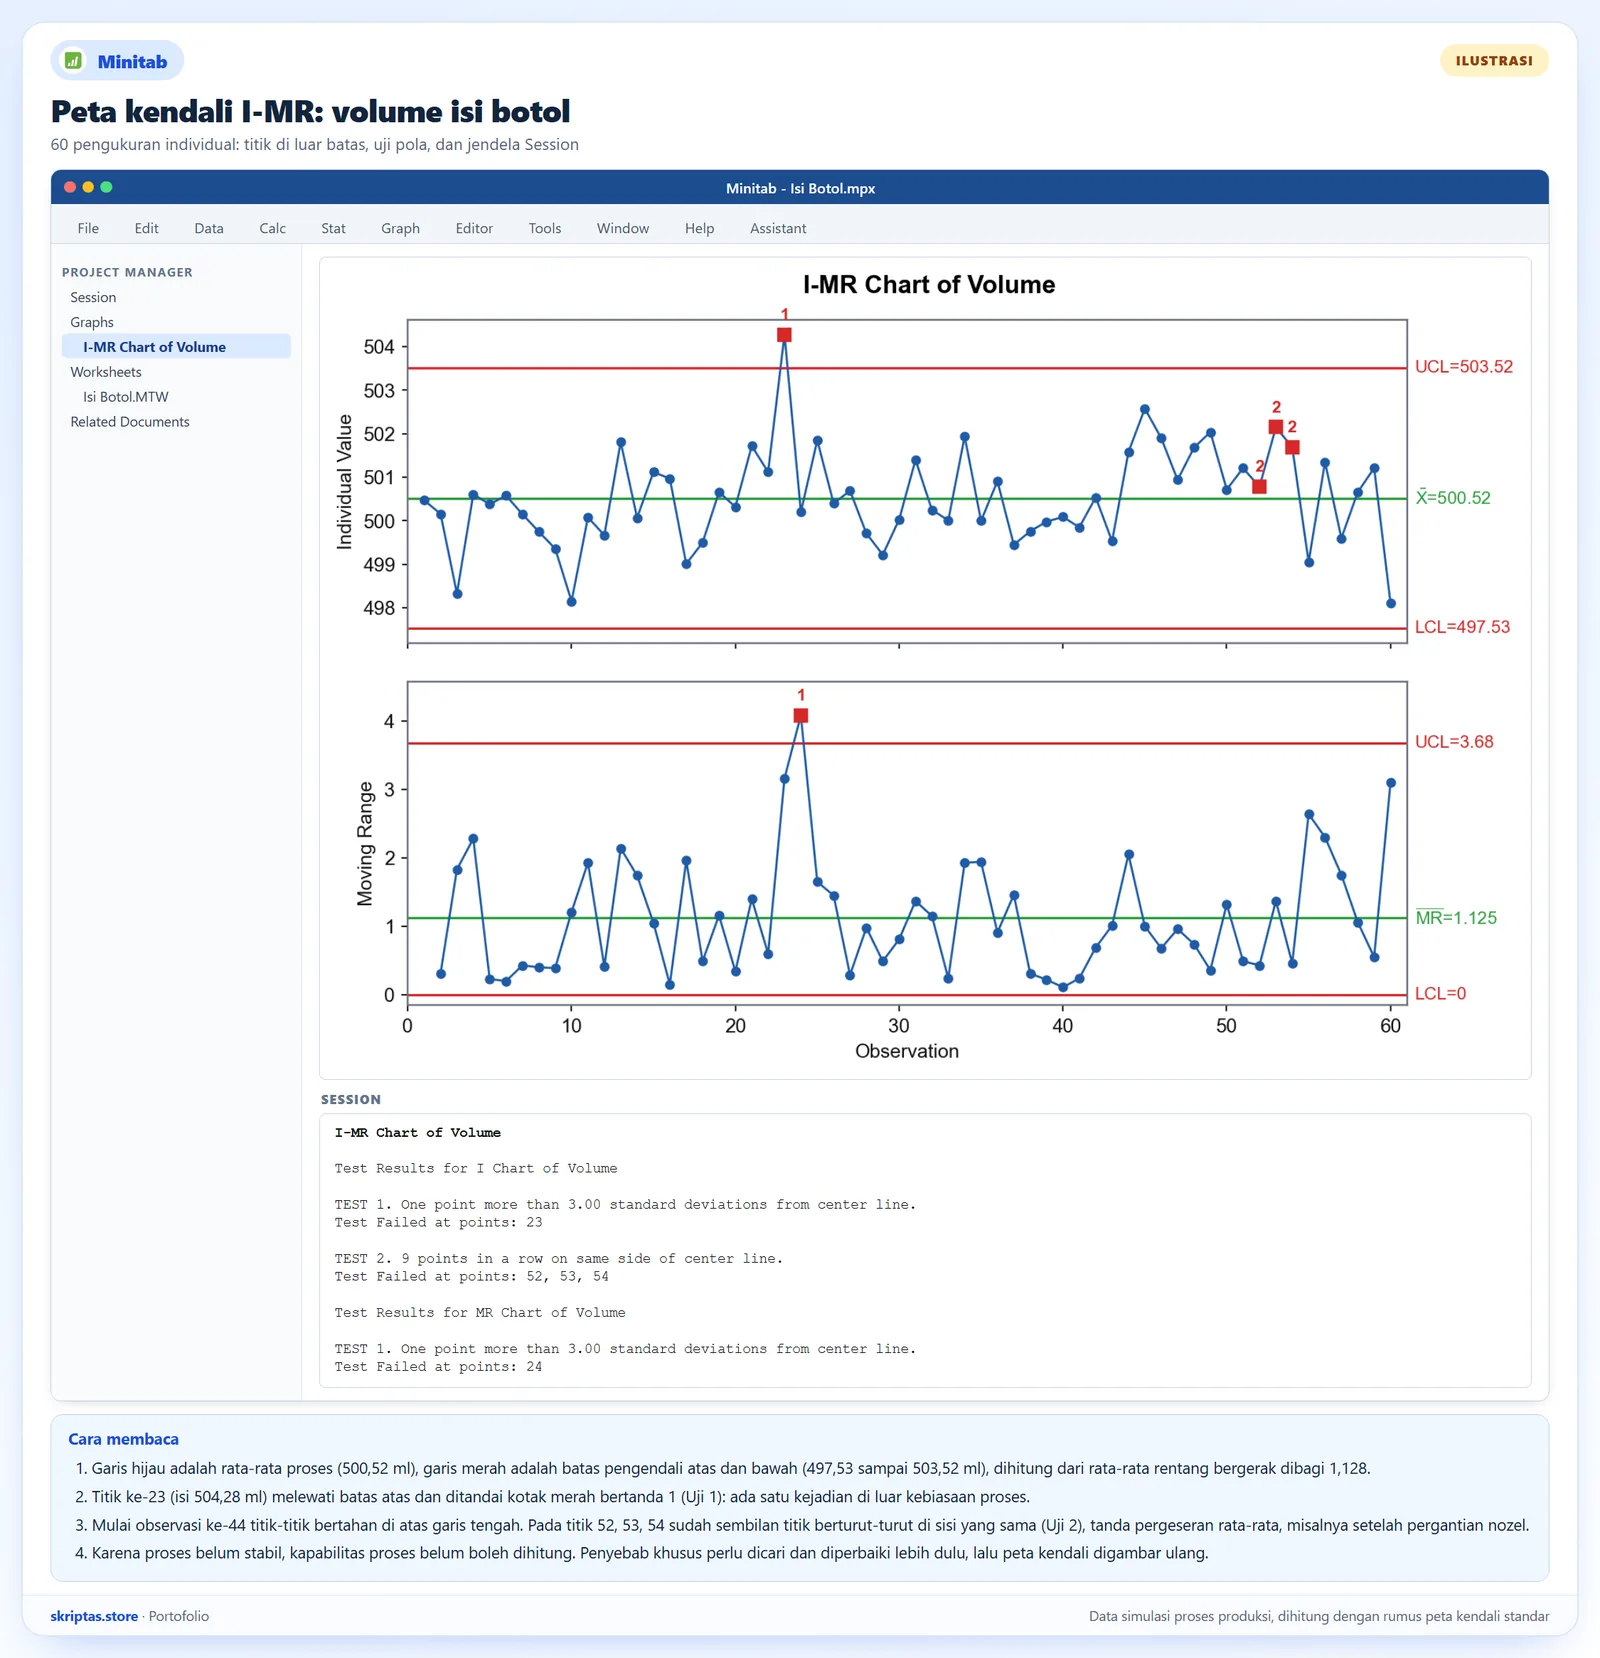This screenshot has width=1600, height=1658.
Task: Open the Window menu
Action: pos(623,228)
